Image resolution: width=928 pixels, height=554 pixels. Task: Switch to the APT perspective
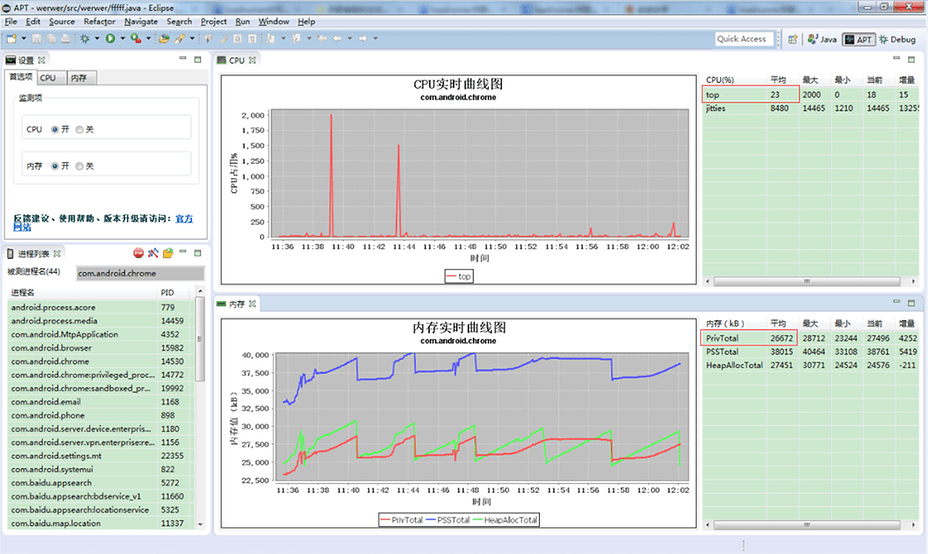pos(859,39)
